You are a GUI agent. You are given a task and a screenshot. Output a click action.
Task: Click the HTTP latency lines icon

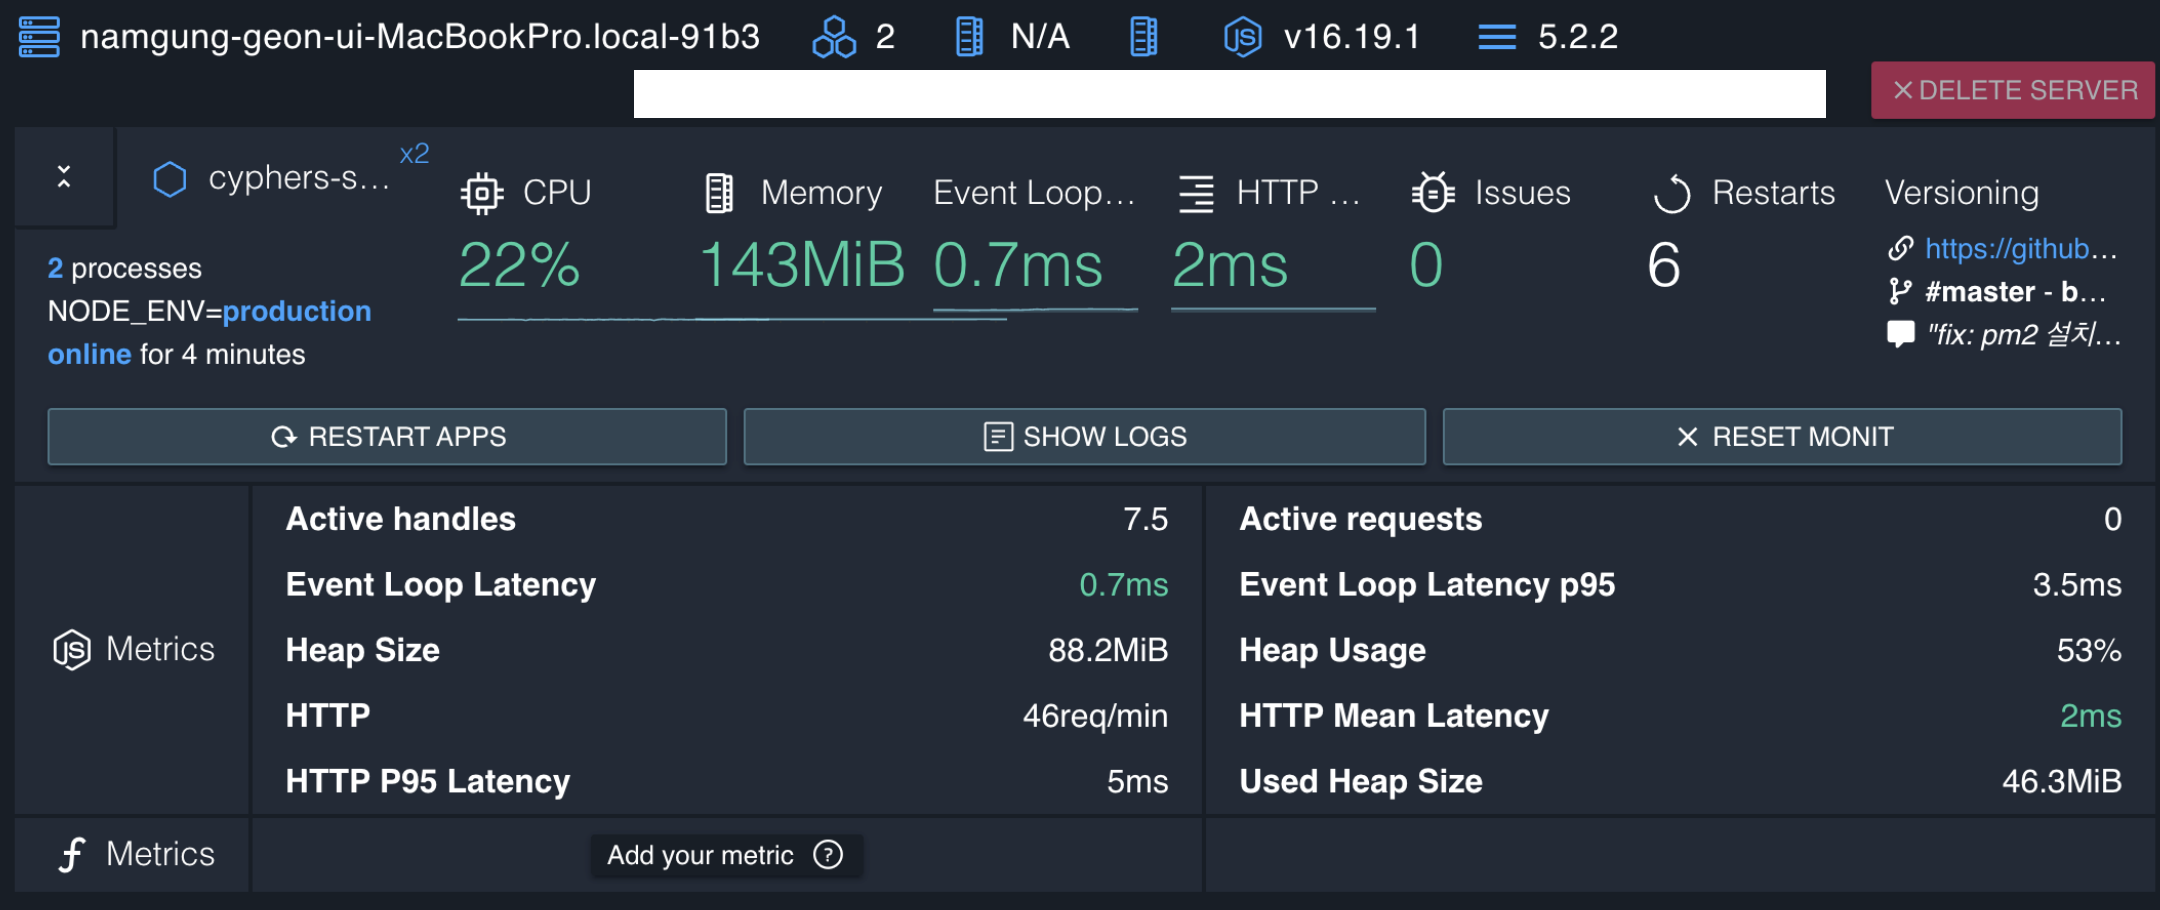pyautogui.click(x=1196, y=193)
